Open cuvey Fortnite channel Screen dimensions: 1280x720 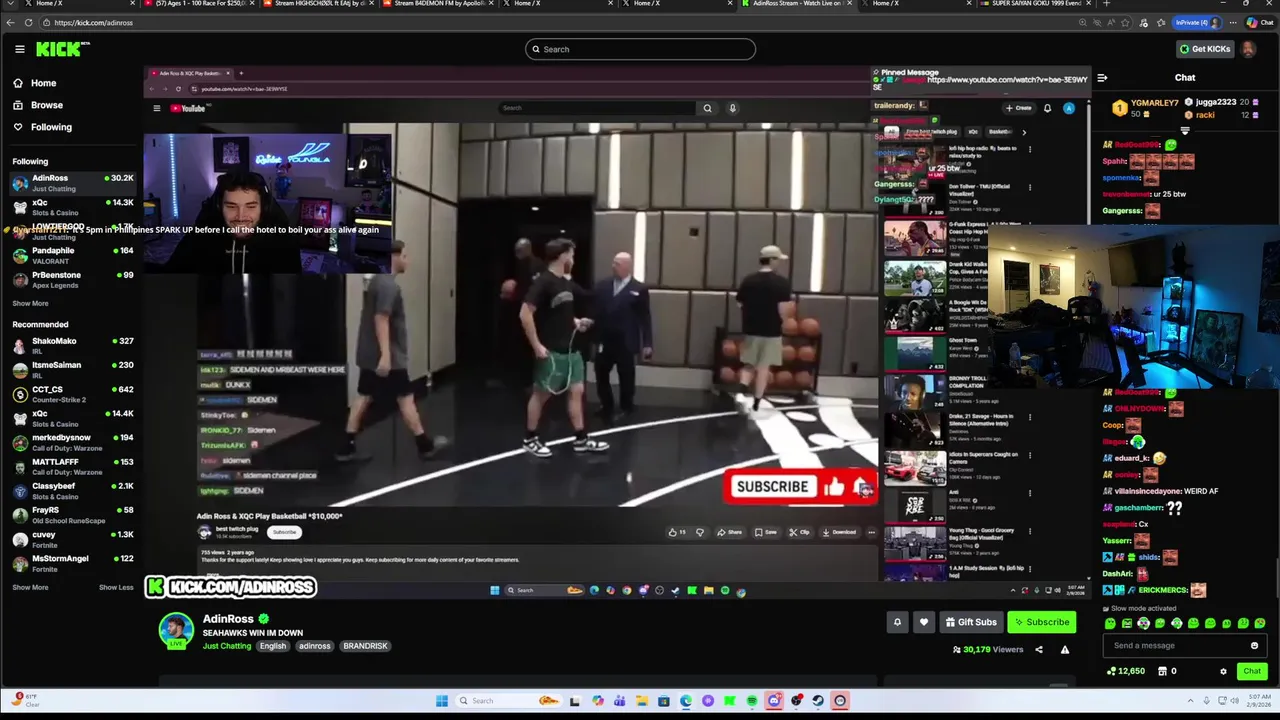tap(72, 539)
